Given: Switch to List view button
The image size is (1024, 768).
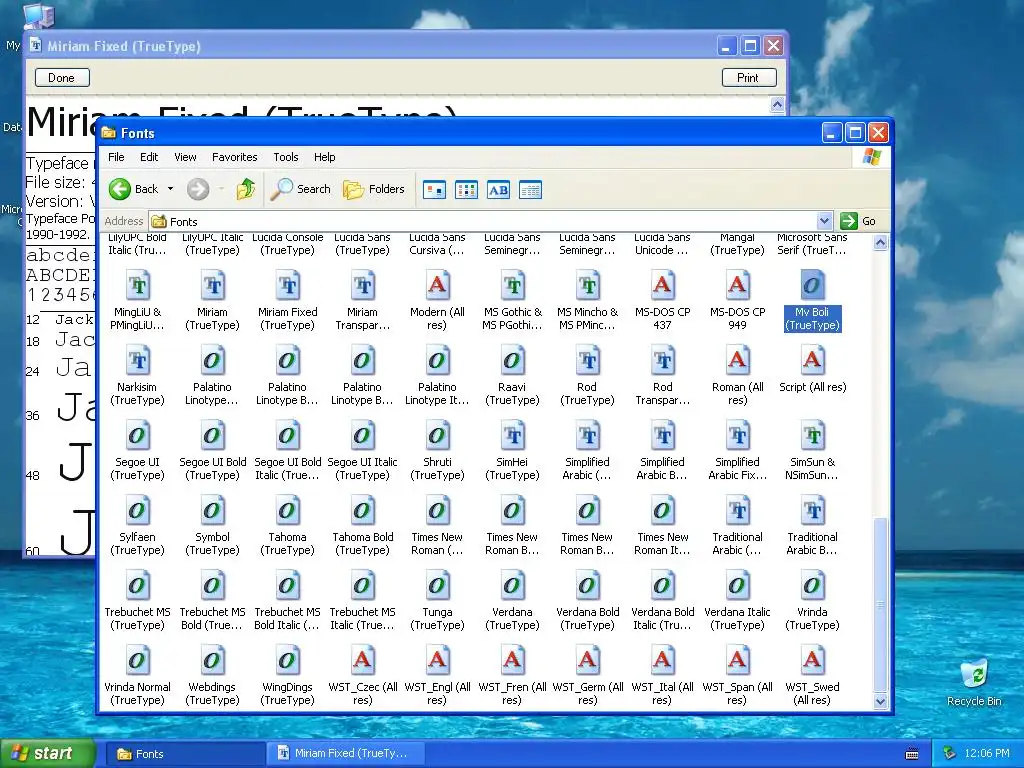Looking at the screenshot, I should coord(466,190).
